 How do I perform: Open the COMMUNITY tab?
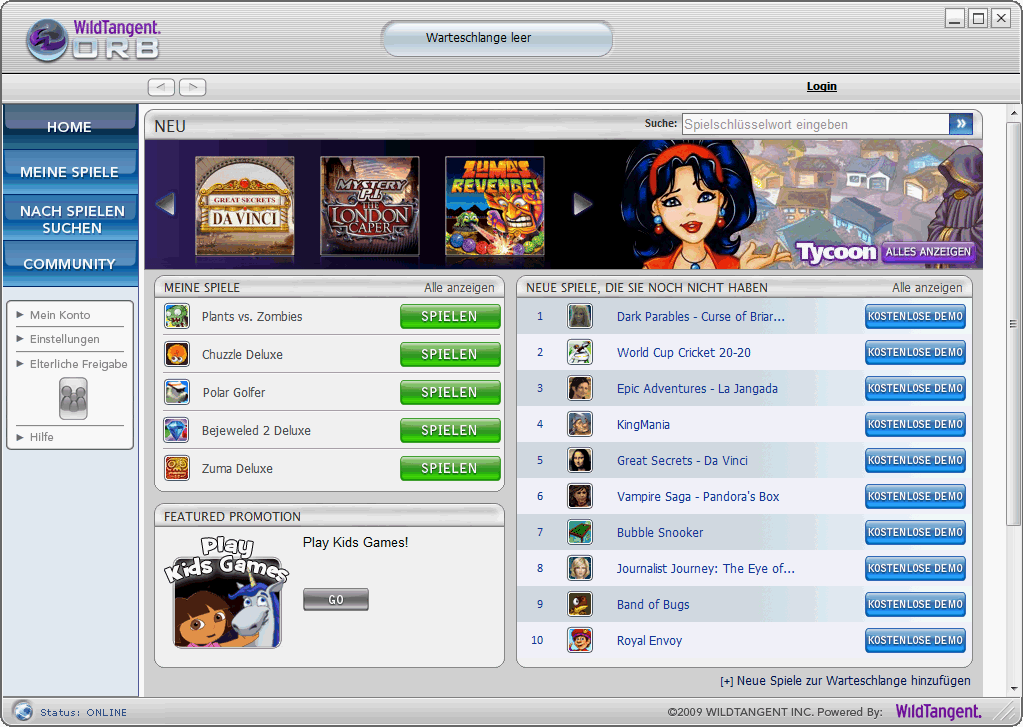pyautogui.click(x=70, y=263)
